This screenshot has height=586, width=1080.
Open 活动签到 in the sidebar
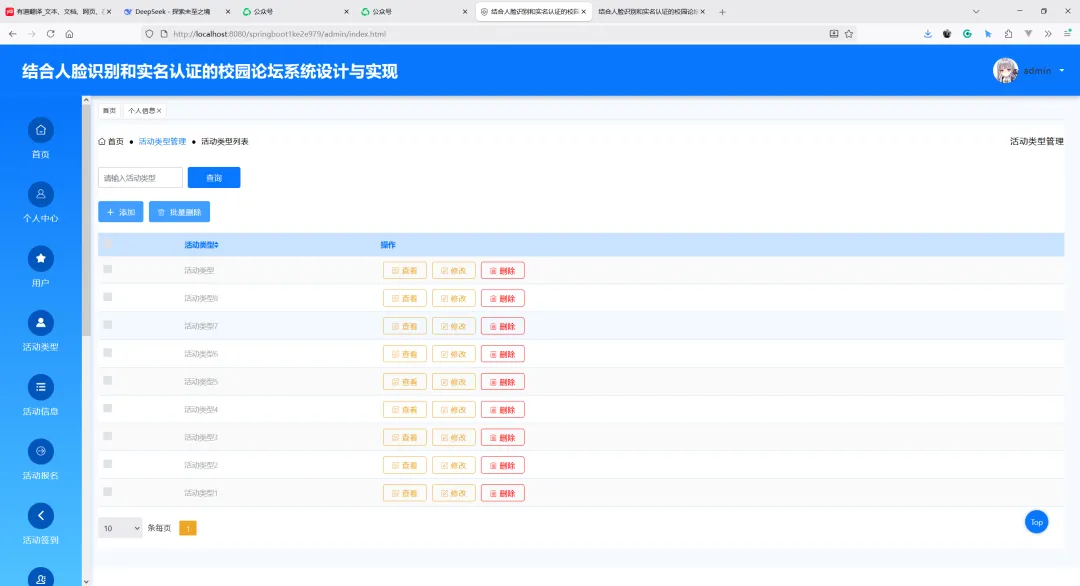pos(41,524)
